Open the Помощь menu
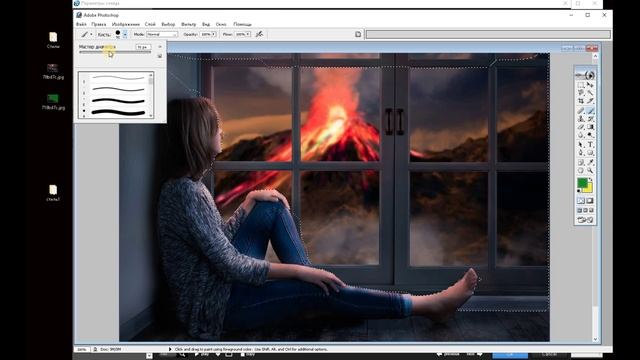Image resolution: width=640 pixels, height=360 pixels. click(x=242, y=24)
